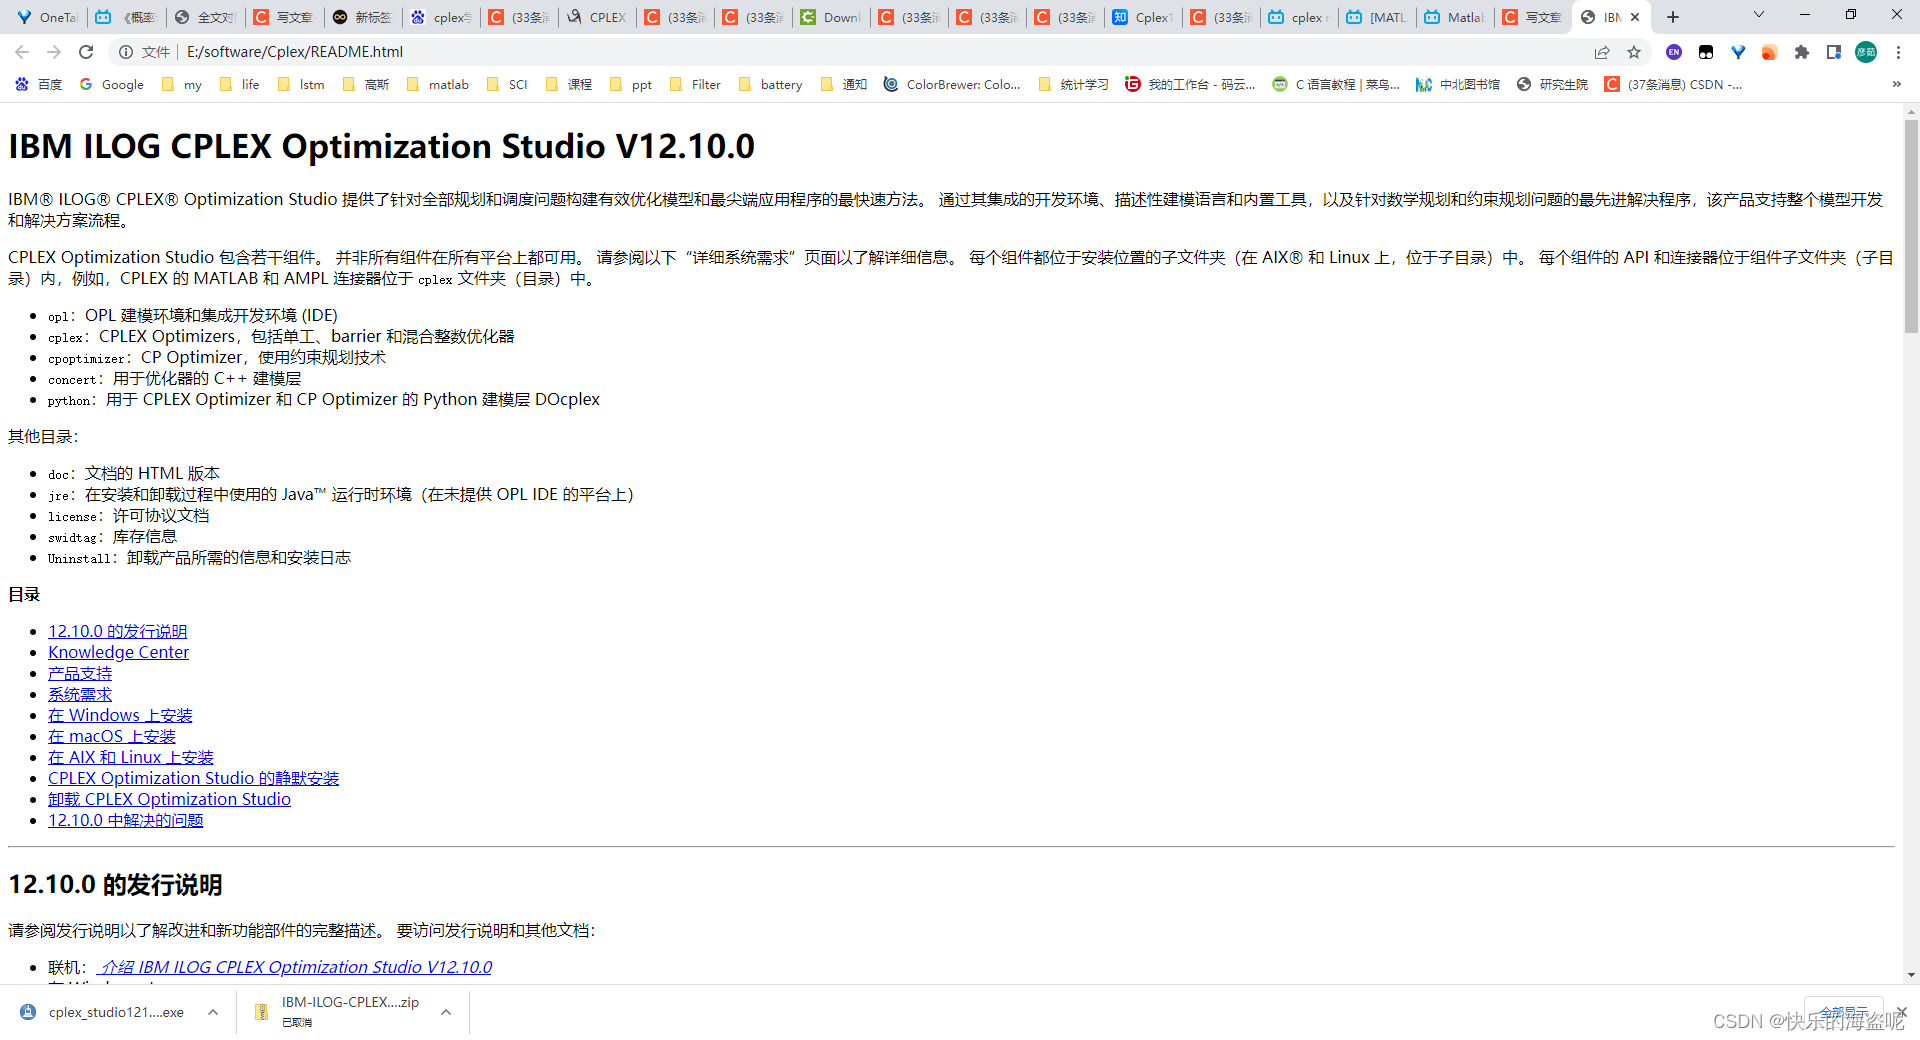1920x1040 pixels.
Task: Open the CSDN 37条消息 bookmark
Action: point(1673,85)
